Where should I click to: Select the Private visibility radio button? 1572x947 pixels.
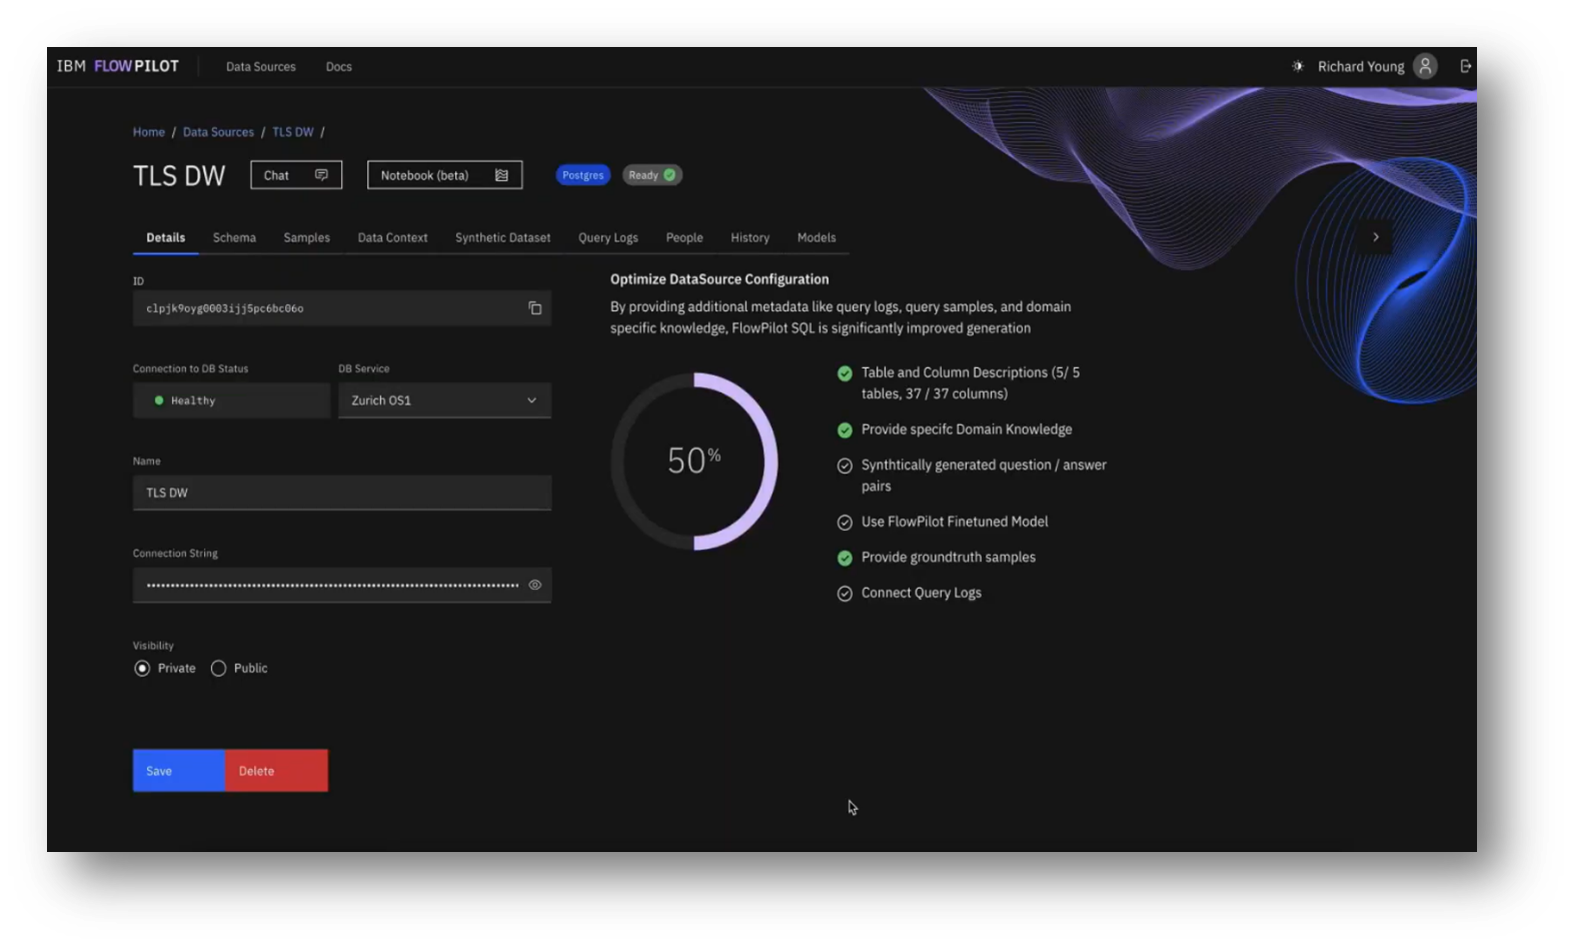pyautogui.click(x=142, y=668)
